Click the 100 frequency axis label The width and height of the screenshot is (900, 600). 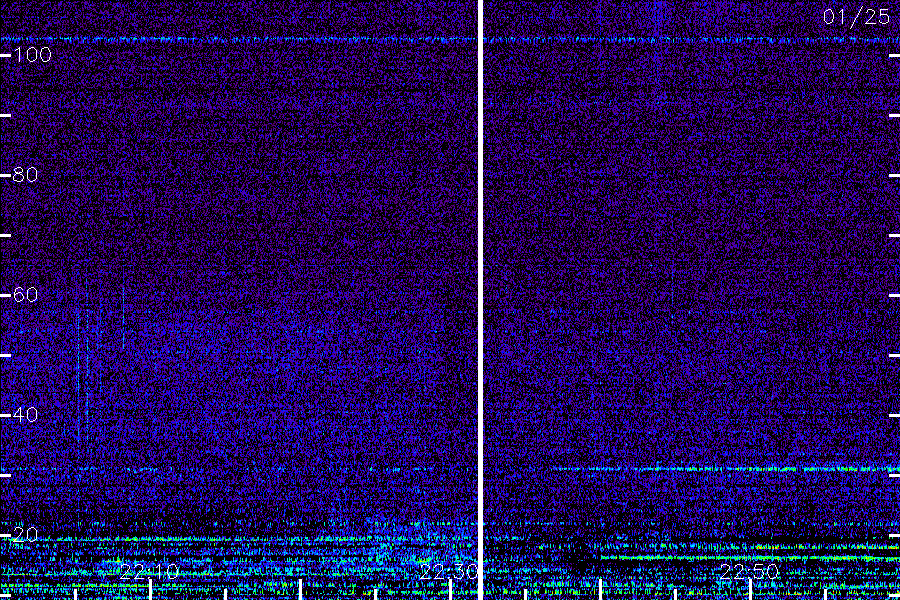[32, 55]
